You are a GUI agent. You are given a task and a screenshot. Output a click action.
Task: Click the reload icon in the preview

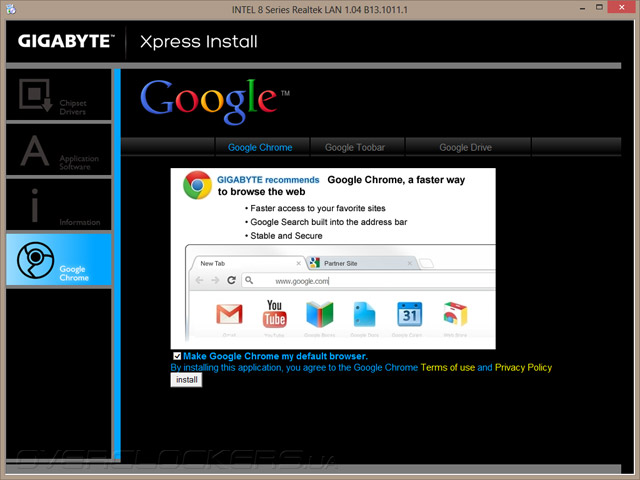[x=231, y=280]
